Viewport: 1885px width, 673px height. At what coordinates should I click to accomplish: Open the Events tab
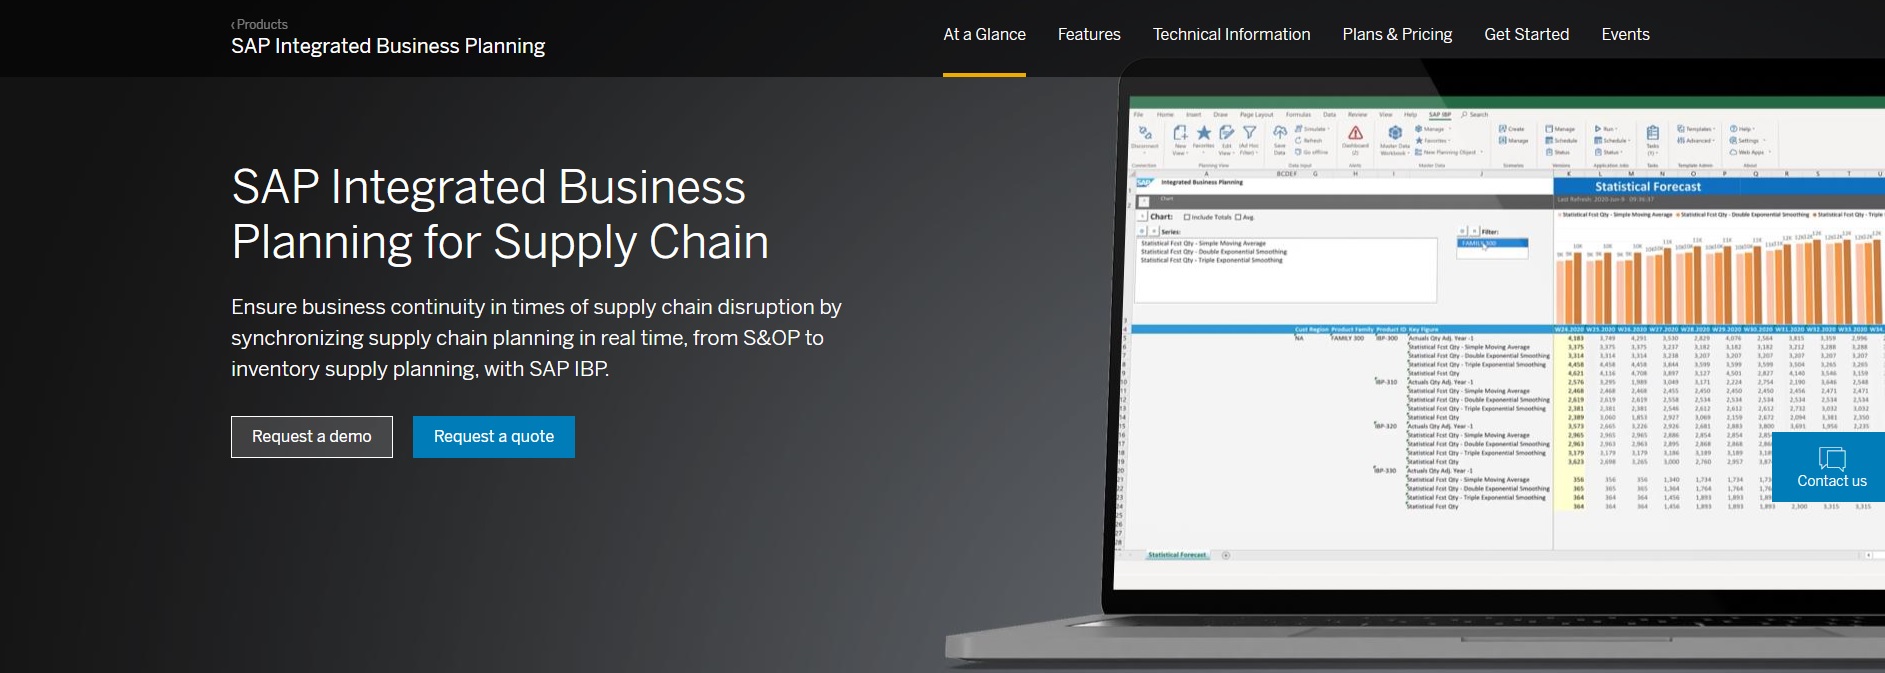pyautogui.click(x=1625, y=34)
